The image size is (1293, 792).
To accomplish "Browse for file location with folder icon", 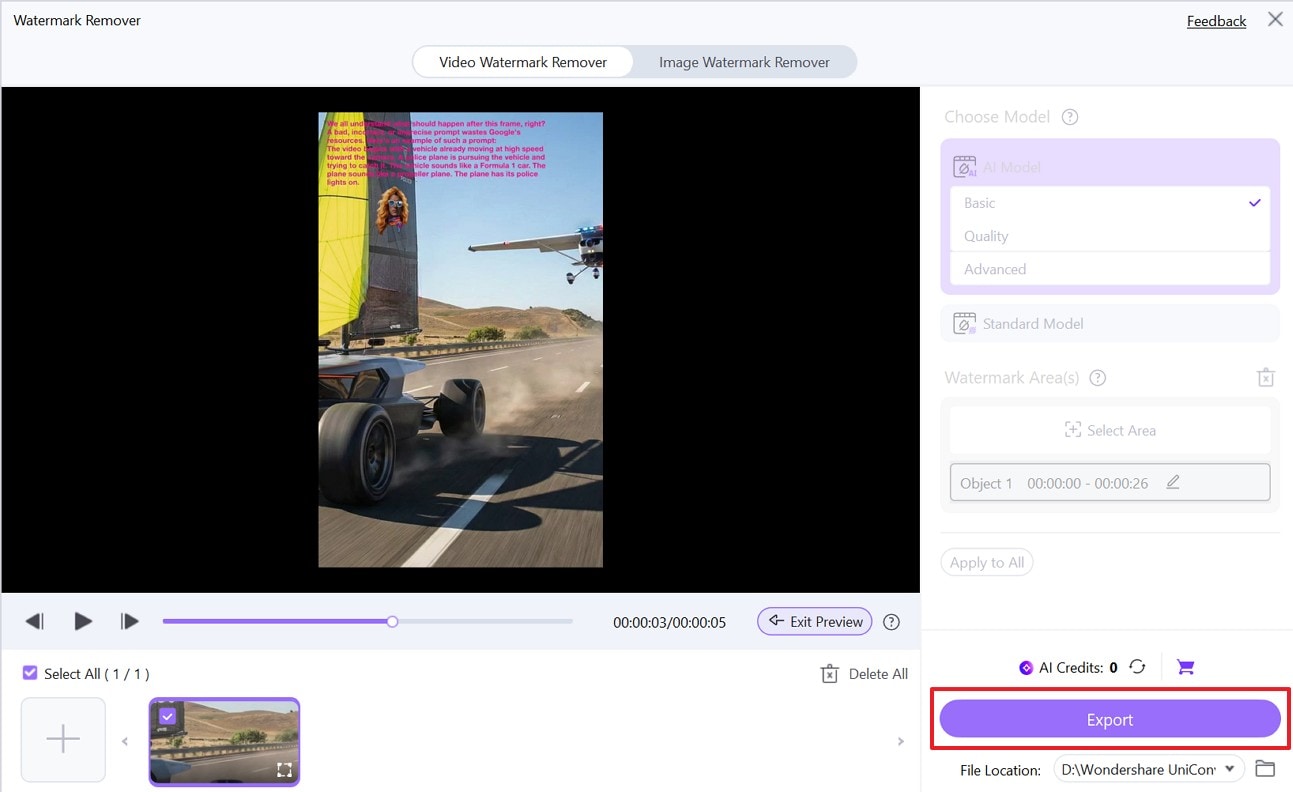I will tap(1264, 769).
